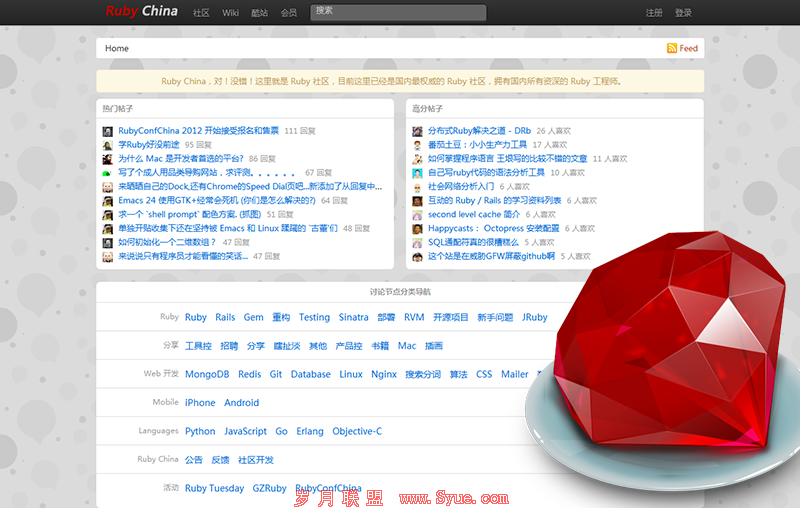Click avatar beside shell prompt post
Viewport: 800px width, 508px height.
click(107, 215)
